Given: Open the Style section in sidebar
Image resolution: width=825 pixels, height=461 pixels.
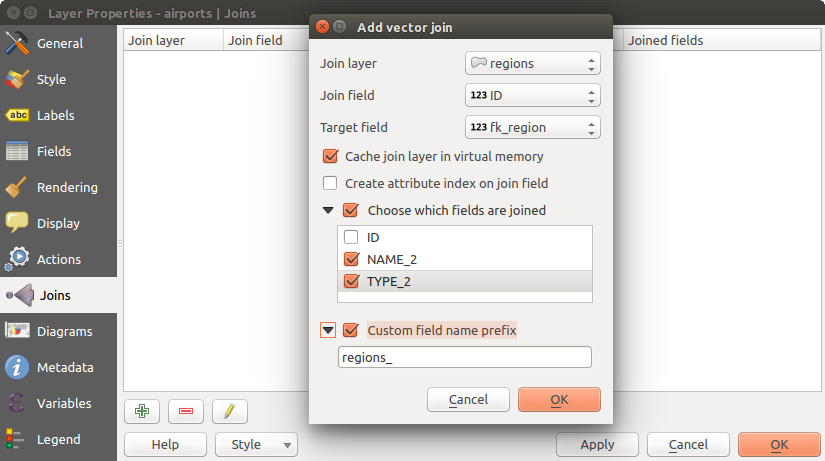Looking at the screenshot, I should (x=51, y=80).
